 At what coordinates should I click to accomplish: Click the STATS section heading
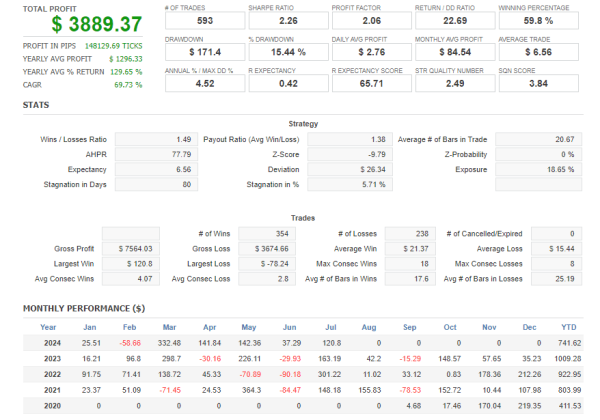36,105
